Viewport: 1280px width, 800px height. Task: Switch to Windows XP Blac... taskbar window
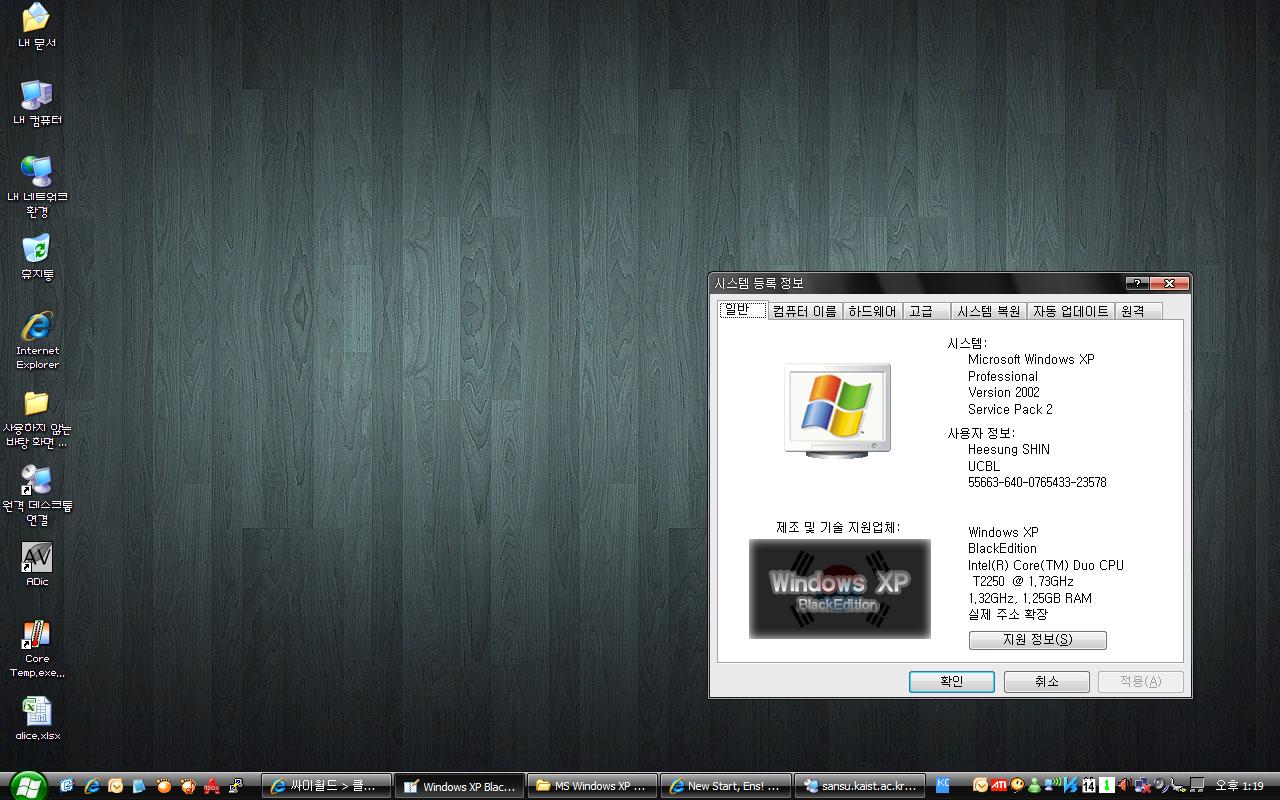pyautogui.click(x=459, y=786)
